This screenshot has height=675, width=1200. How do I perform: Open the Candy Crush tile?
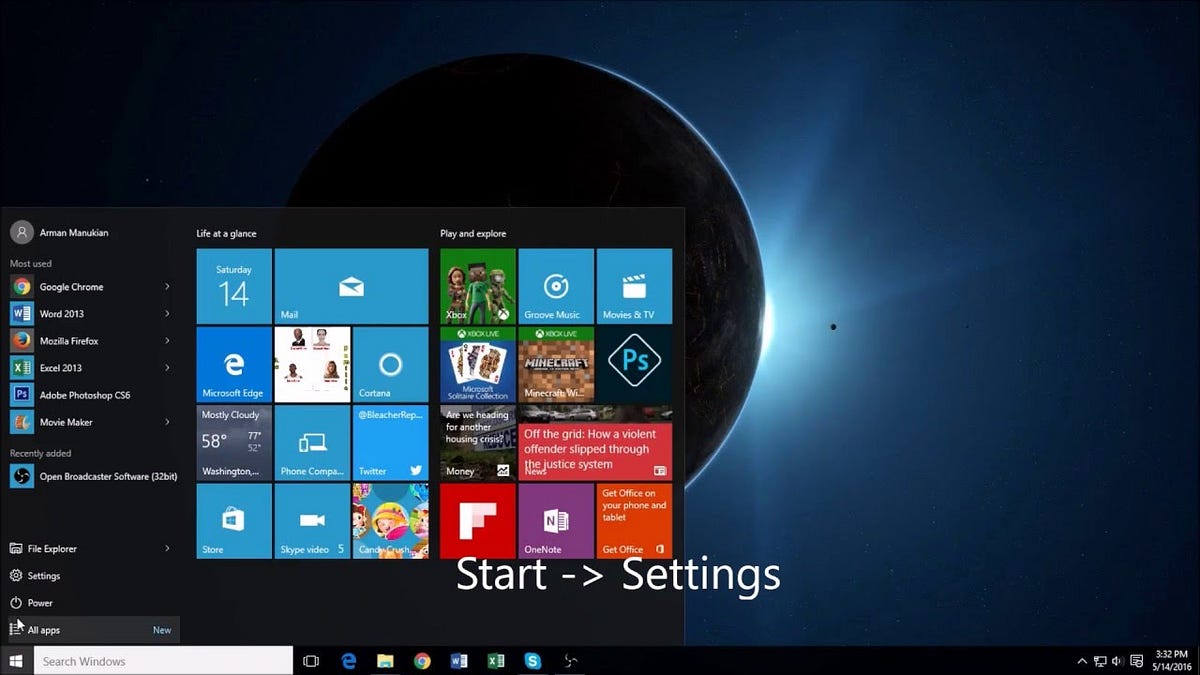tap(390, 520)
